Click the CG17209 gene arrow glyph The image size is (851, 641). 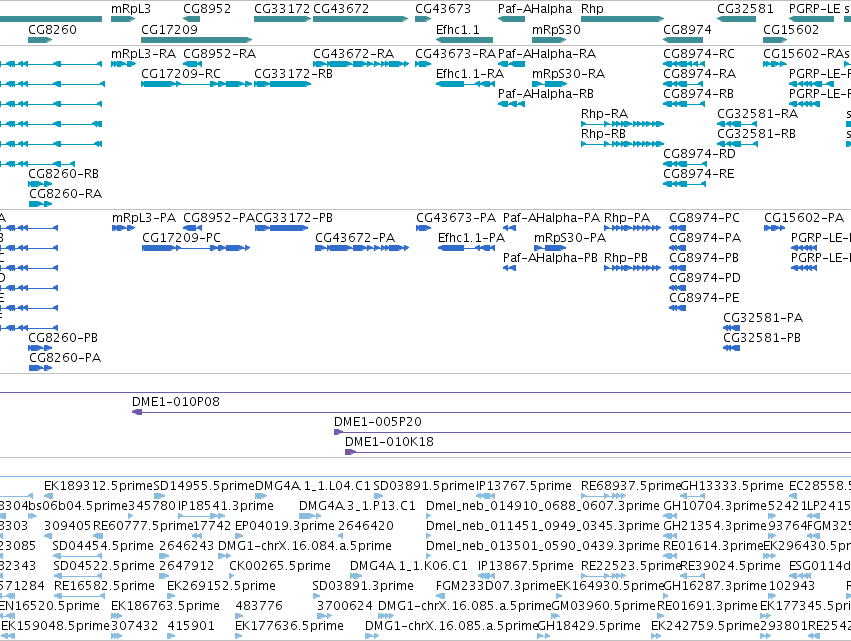click(x=196, y=40)
